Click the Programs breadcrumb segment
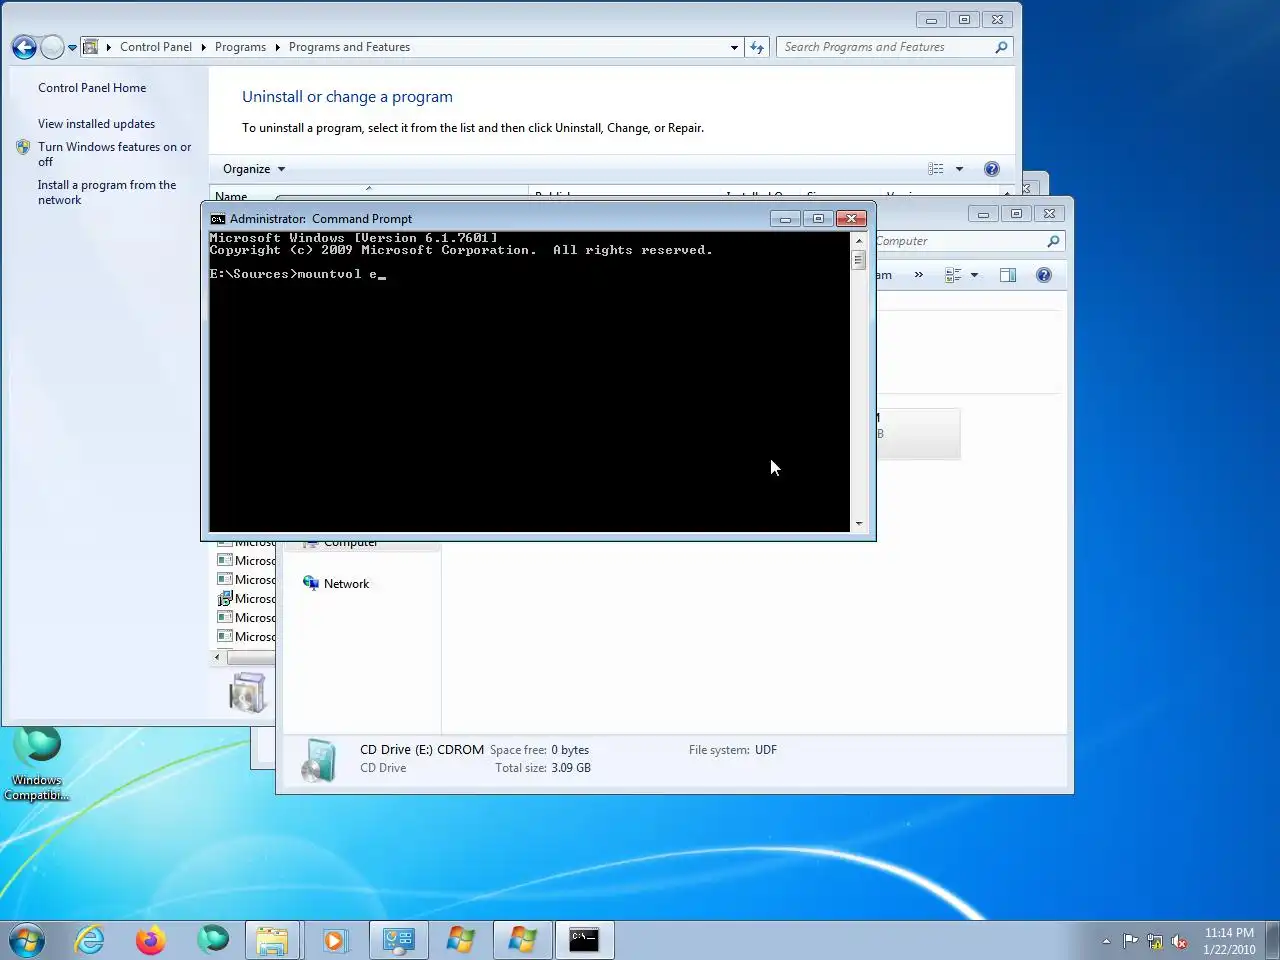This screenshot has height=960, width=1280. [x=240, y=47]
